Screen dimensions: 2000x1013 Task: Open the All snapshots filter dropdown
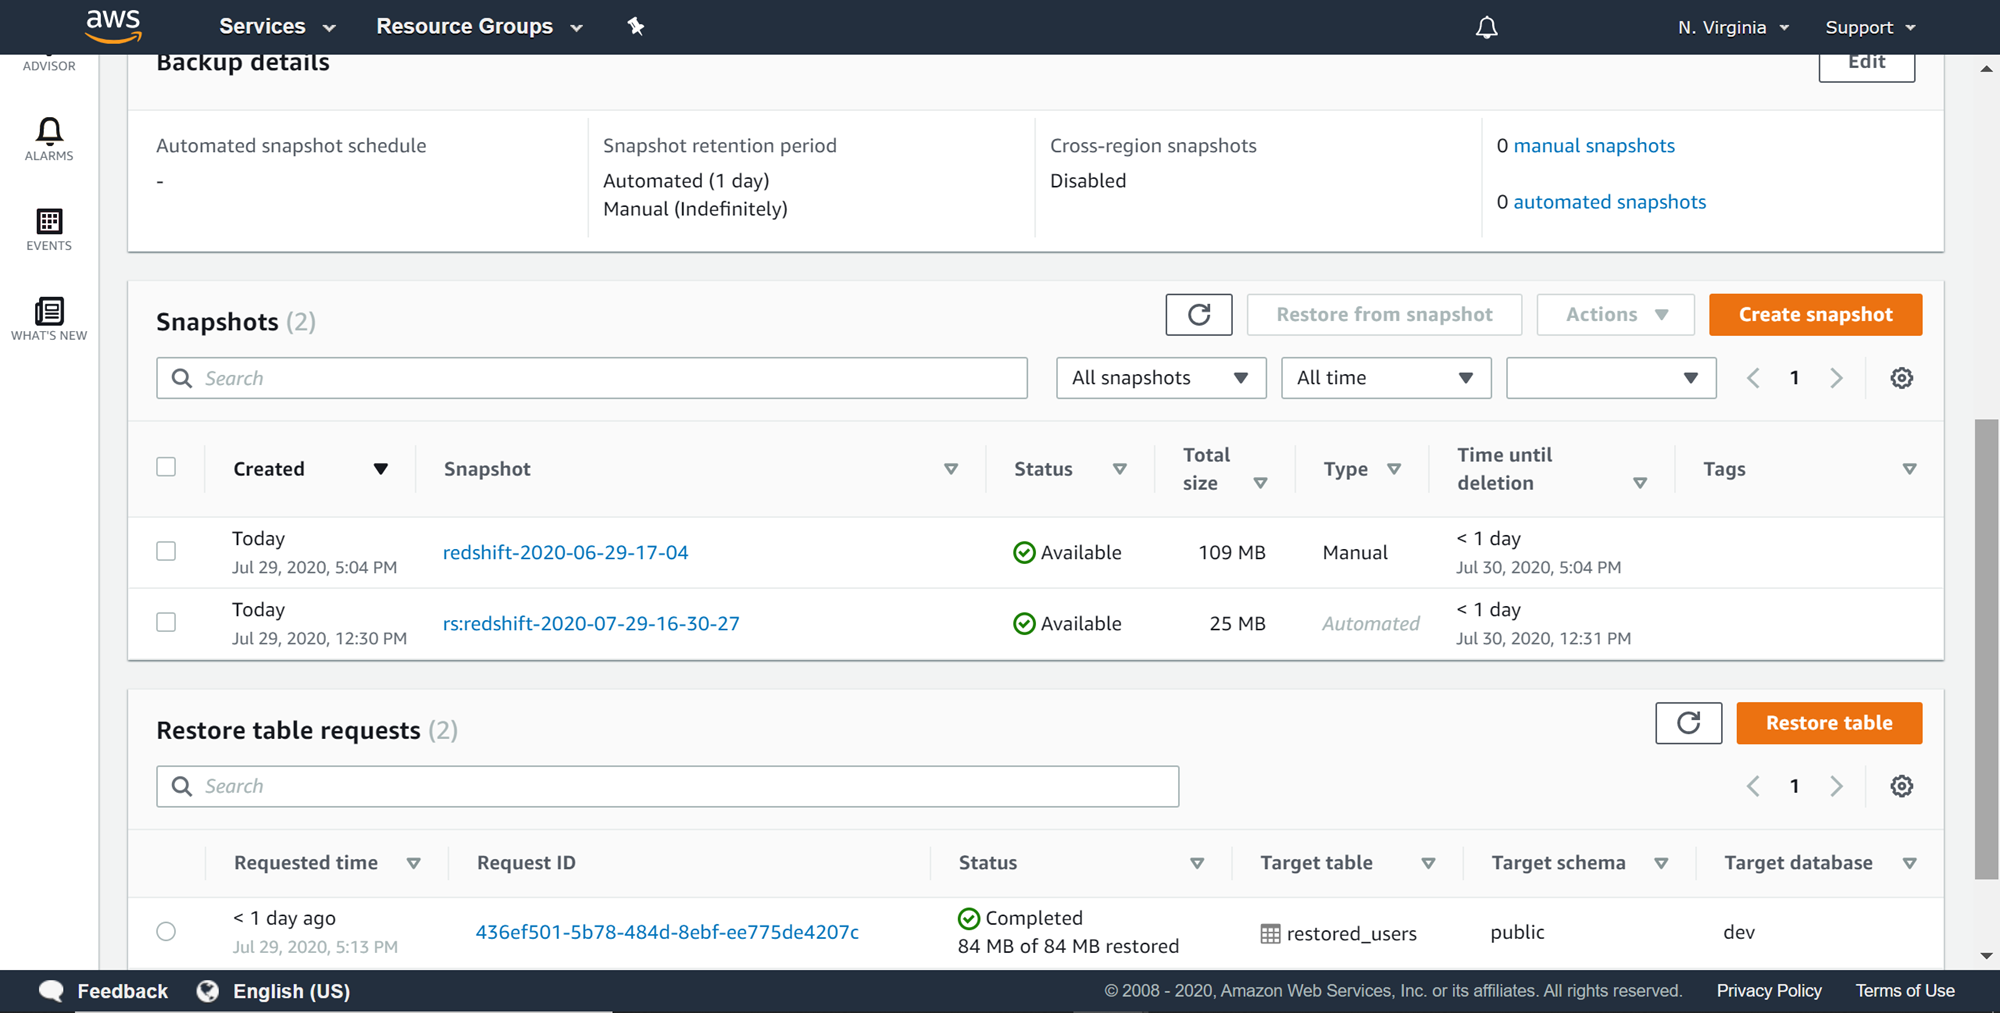click(1160, 378)
